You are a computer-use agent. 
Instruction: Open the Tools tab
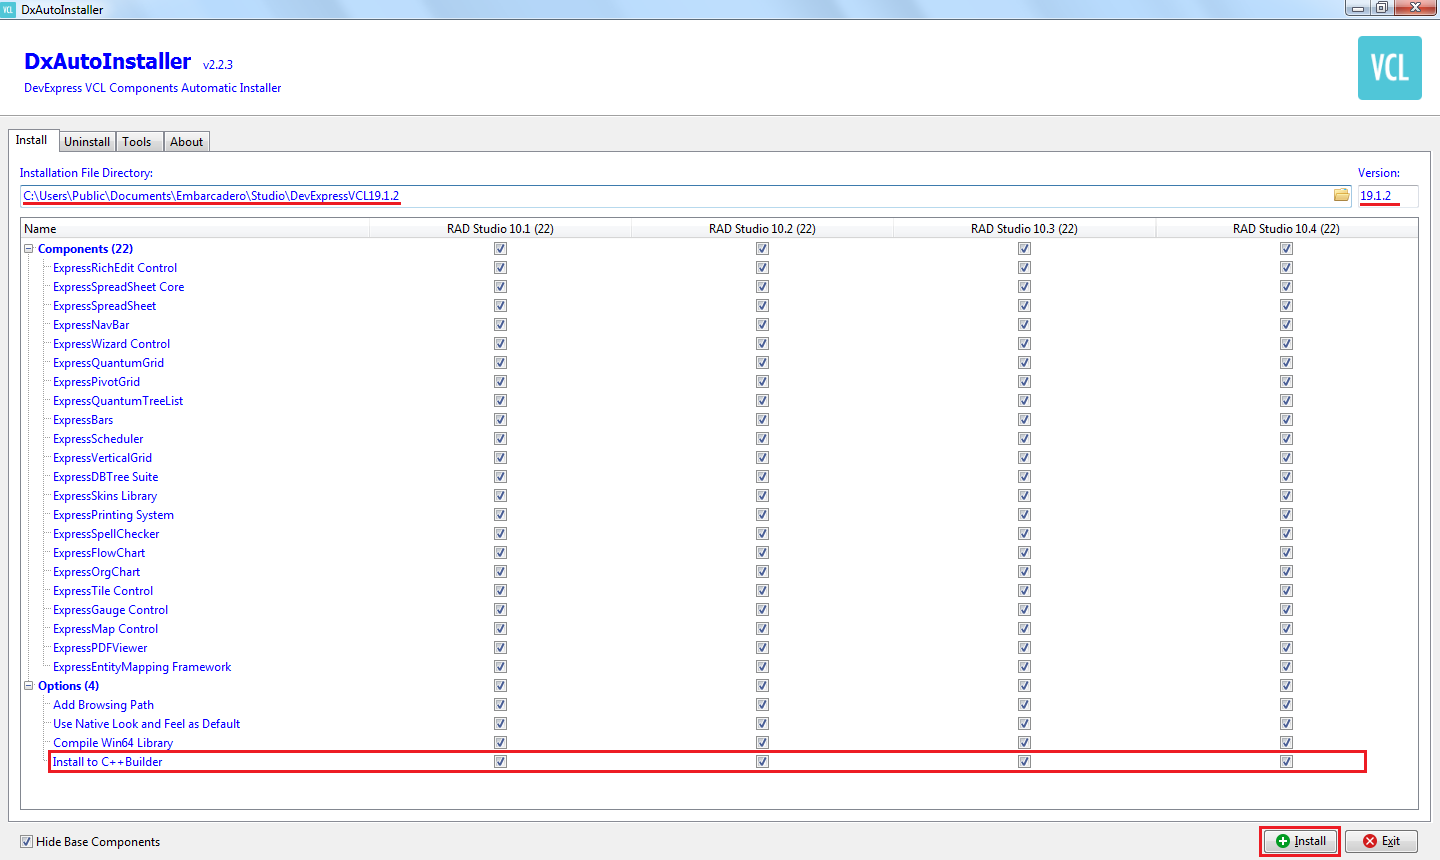(137, 142)
